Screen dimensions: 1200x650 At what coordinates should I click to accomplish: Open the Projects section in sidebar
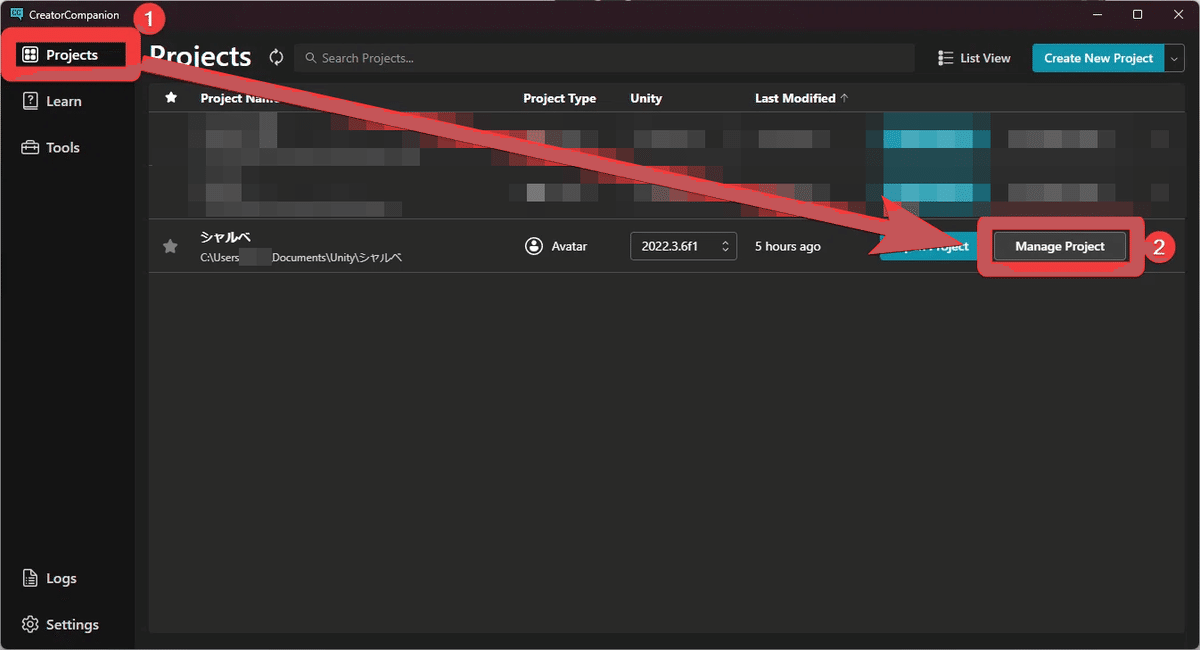pyautogui.click(x=70, y=55)
